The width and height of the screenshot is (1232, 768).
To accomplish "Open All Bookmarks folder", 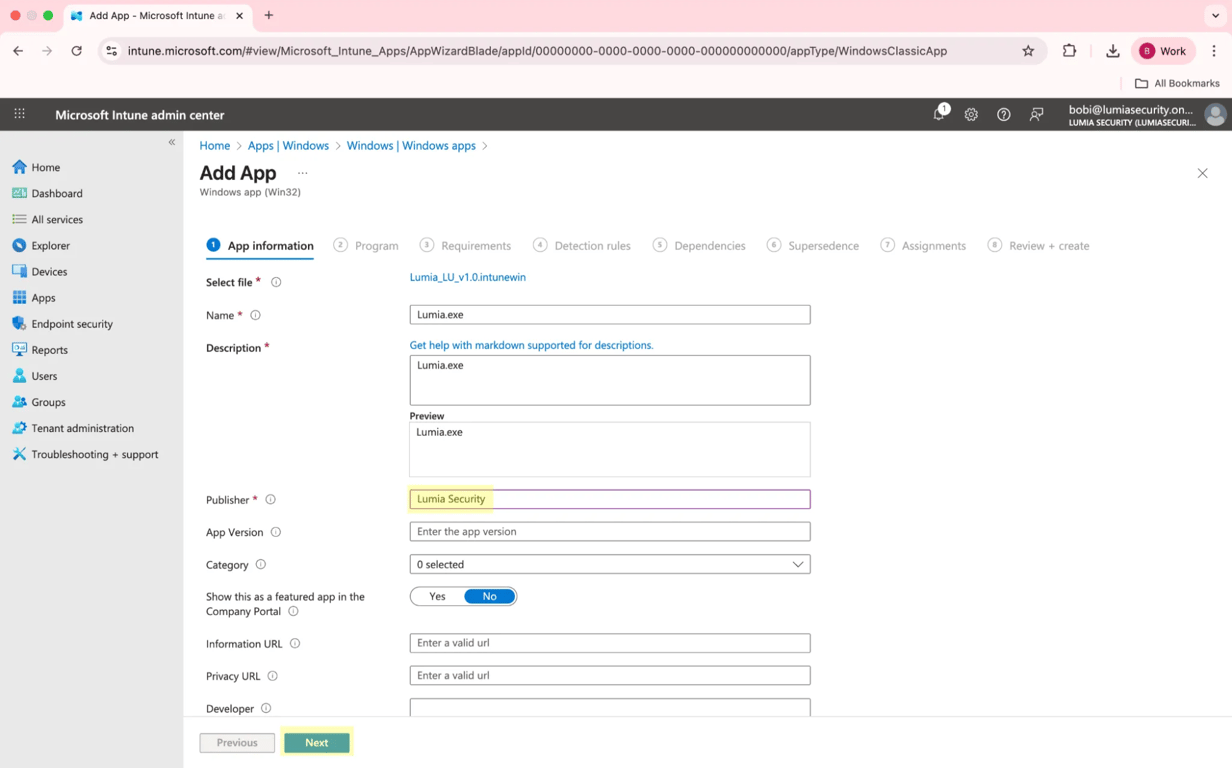I will 1177,83.
